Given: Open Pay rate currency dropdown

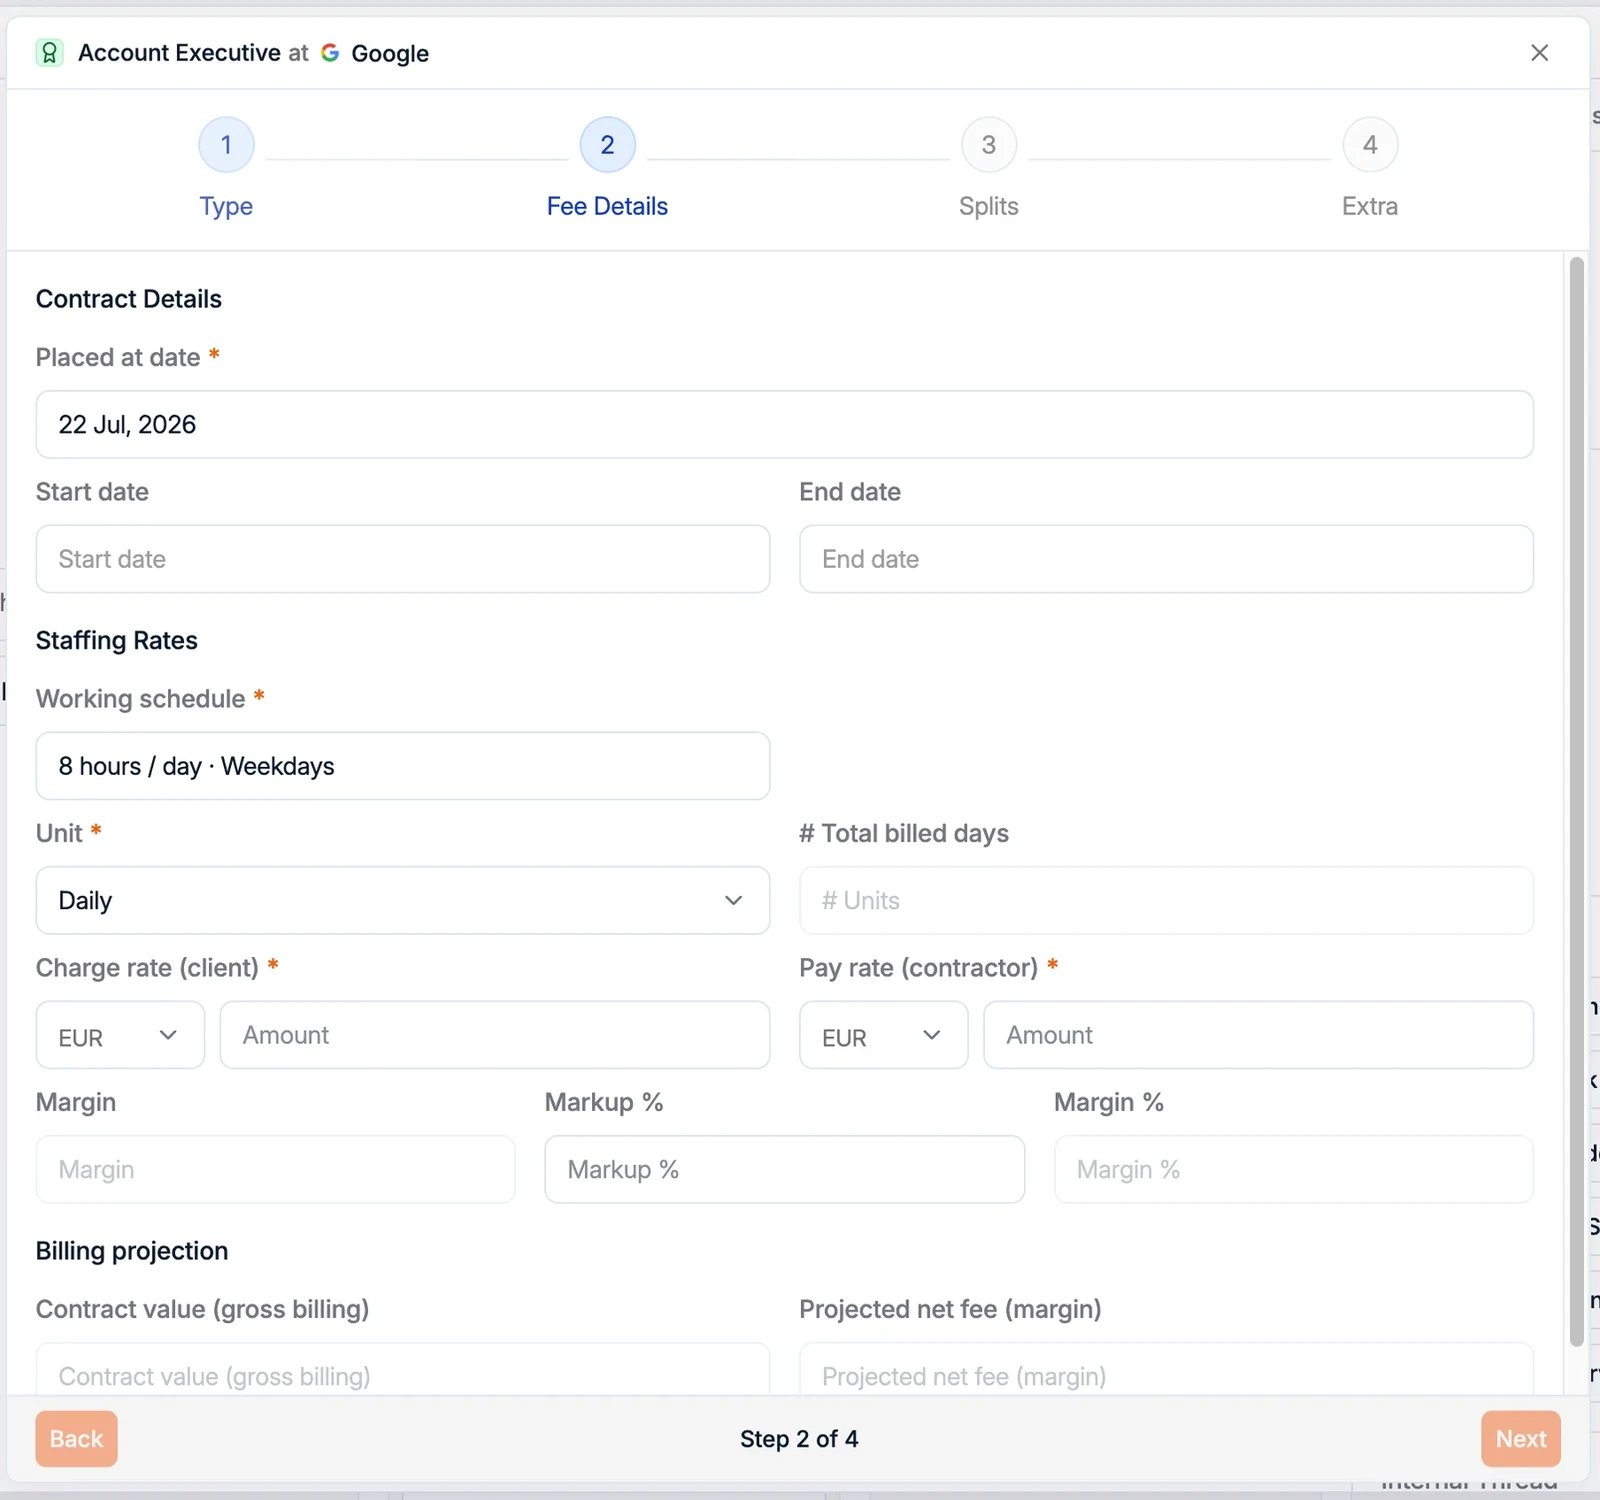Looking at the screenshot, I should click(884, 1036).
